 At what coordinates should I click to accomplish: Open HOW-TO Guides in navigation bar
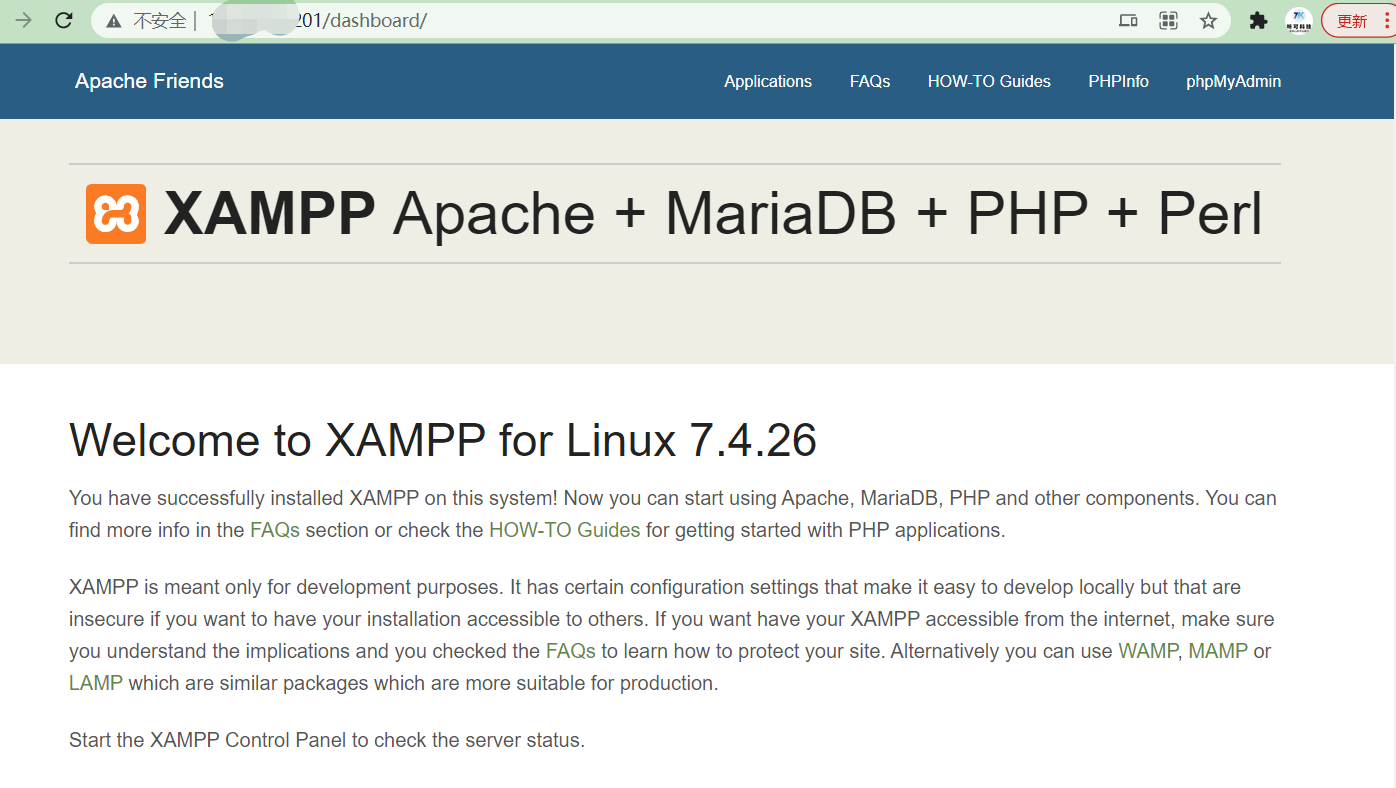point(989,82)
